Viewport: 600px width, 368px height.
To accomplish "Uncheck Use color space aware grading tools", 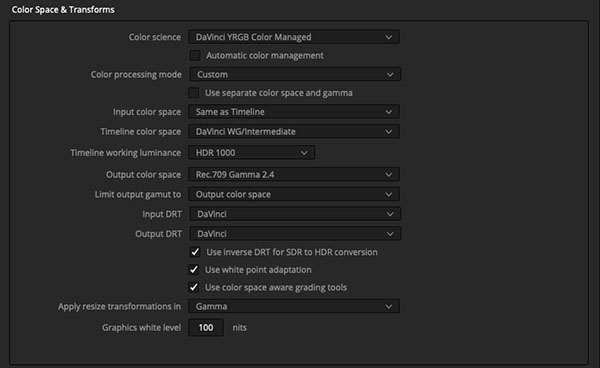I will [x=194, y=287].
